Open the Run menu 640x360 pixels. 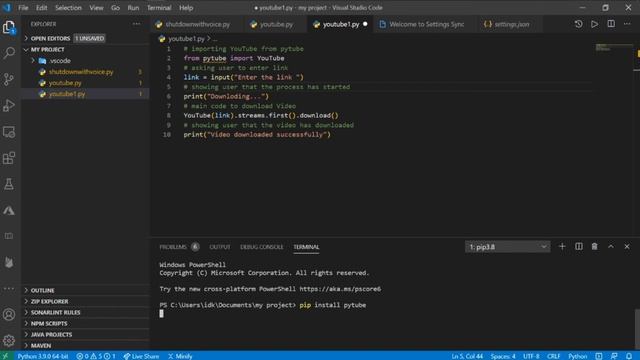click(133, 8)
